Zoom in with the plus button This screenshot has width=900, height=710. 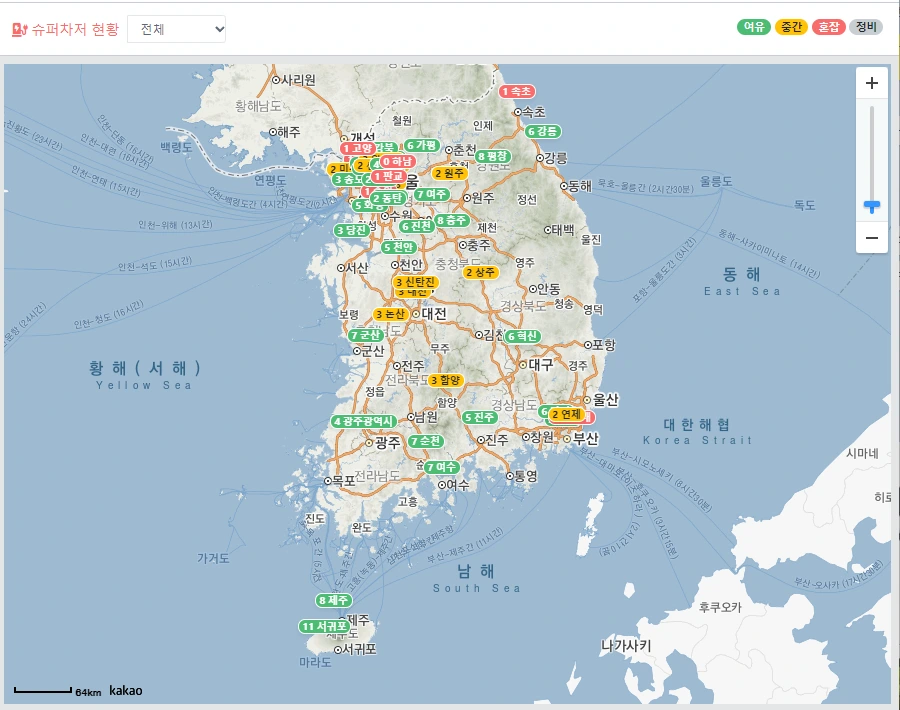pos(871,83)
